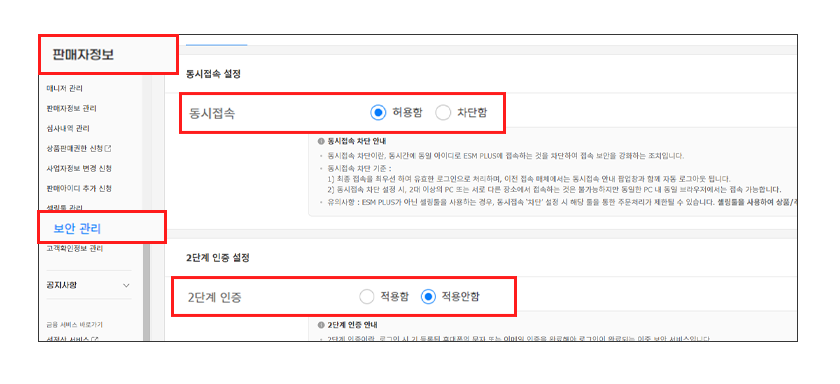Viewport: 840px width, 384px height.
Task: Select the 적용안함 radio for 2단계 인증
Action: point(428,297)
